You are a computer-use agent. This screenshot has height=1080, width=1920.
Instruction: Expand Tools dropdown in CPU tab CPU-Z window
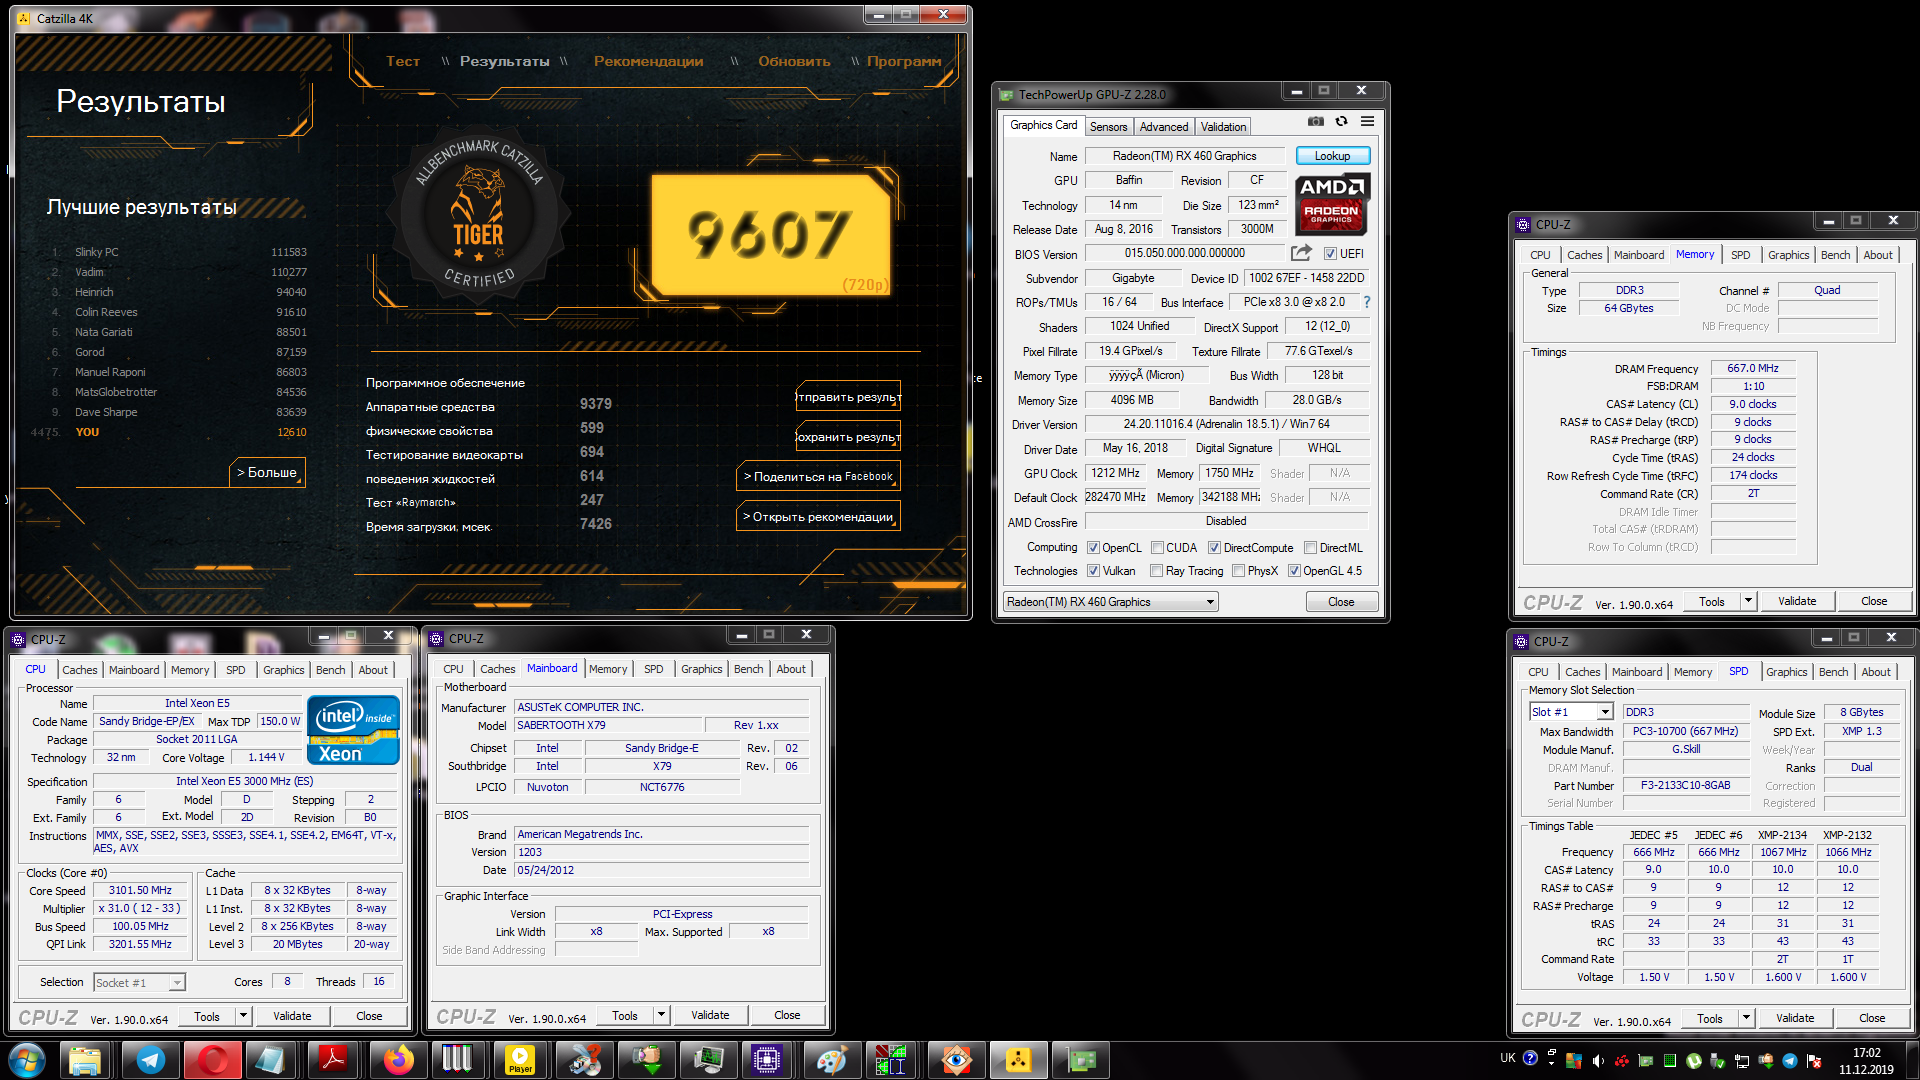[243, 1016]
